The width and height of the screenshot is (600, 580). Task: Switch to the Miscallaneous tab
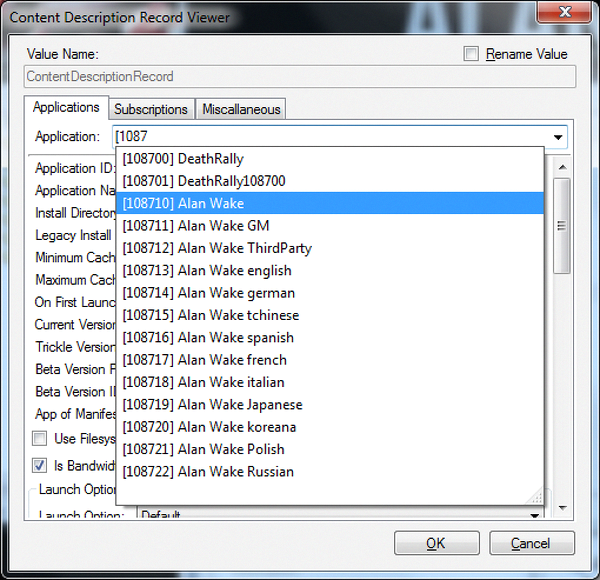point(241,109)
